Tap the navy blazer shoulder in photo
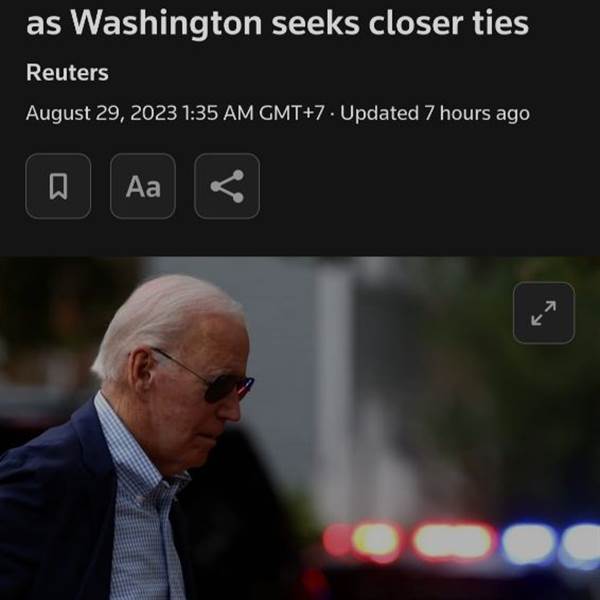 tap(50, 459)
